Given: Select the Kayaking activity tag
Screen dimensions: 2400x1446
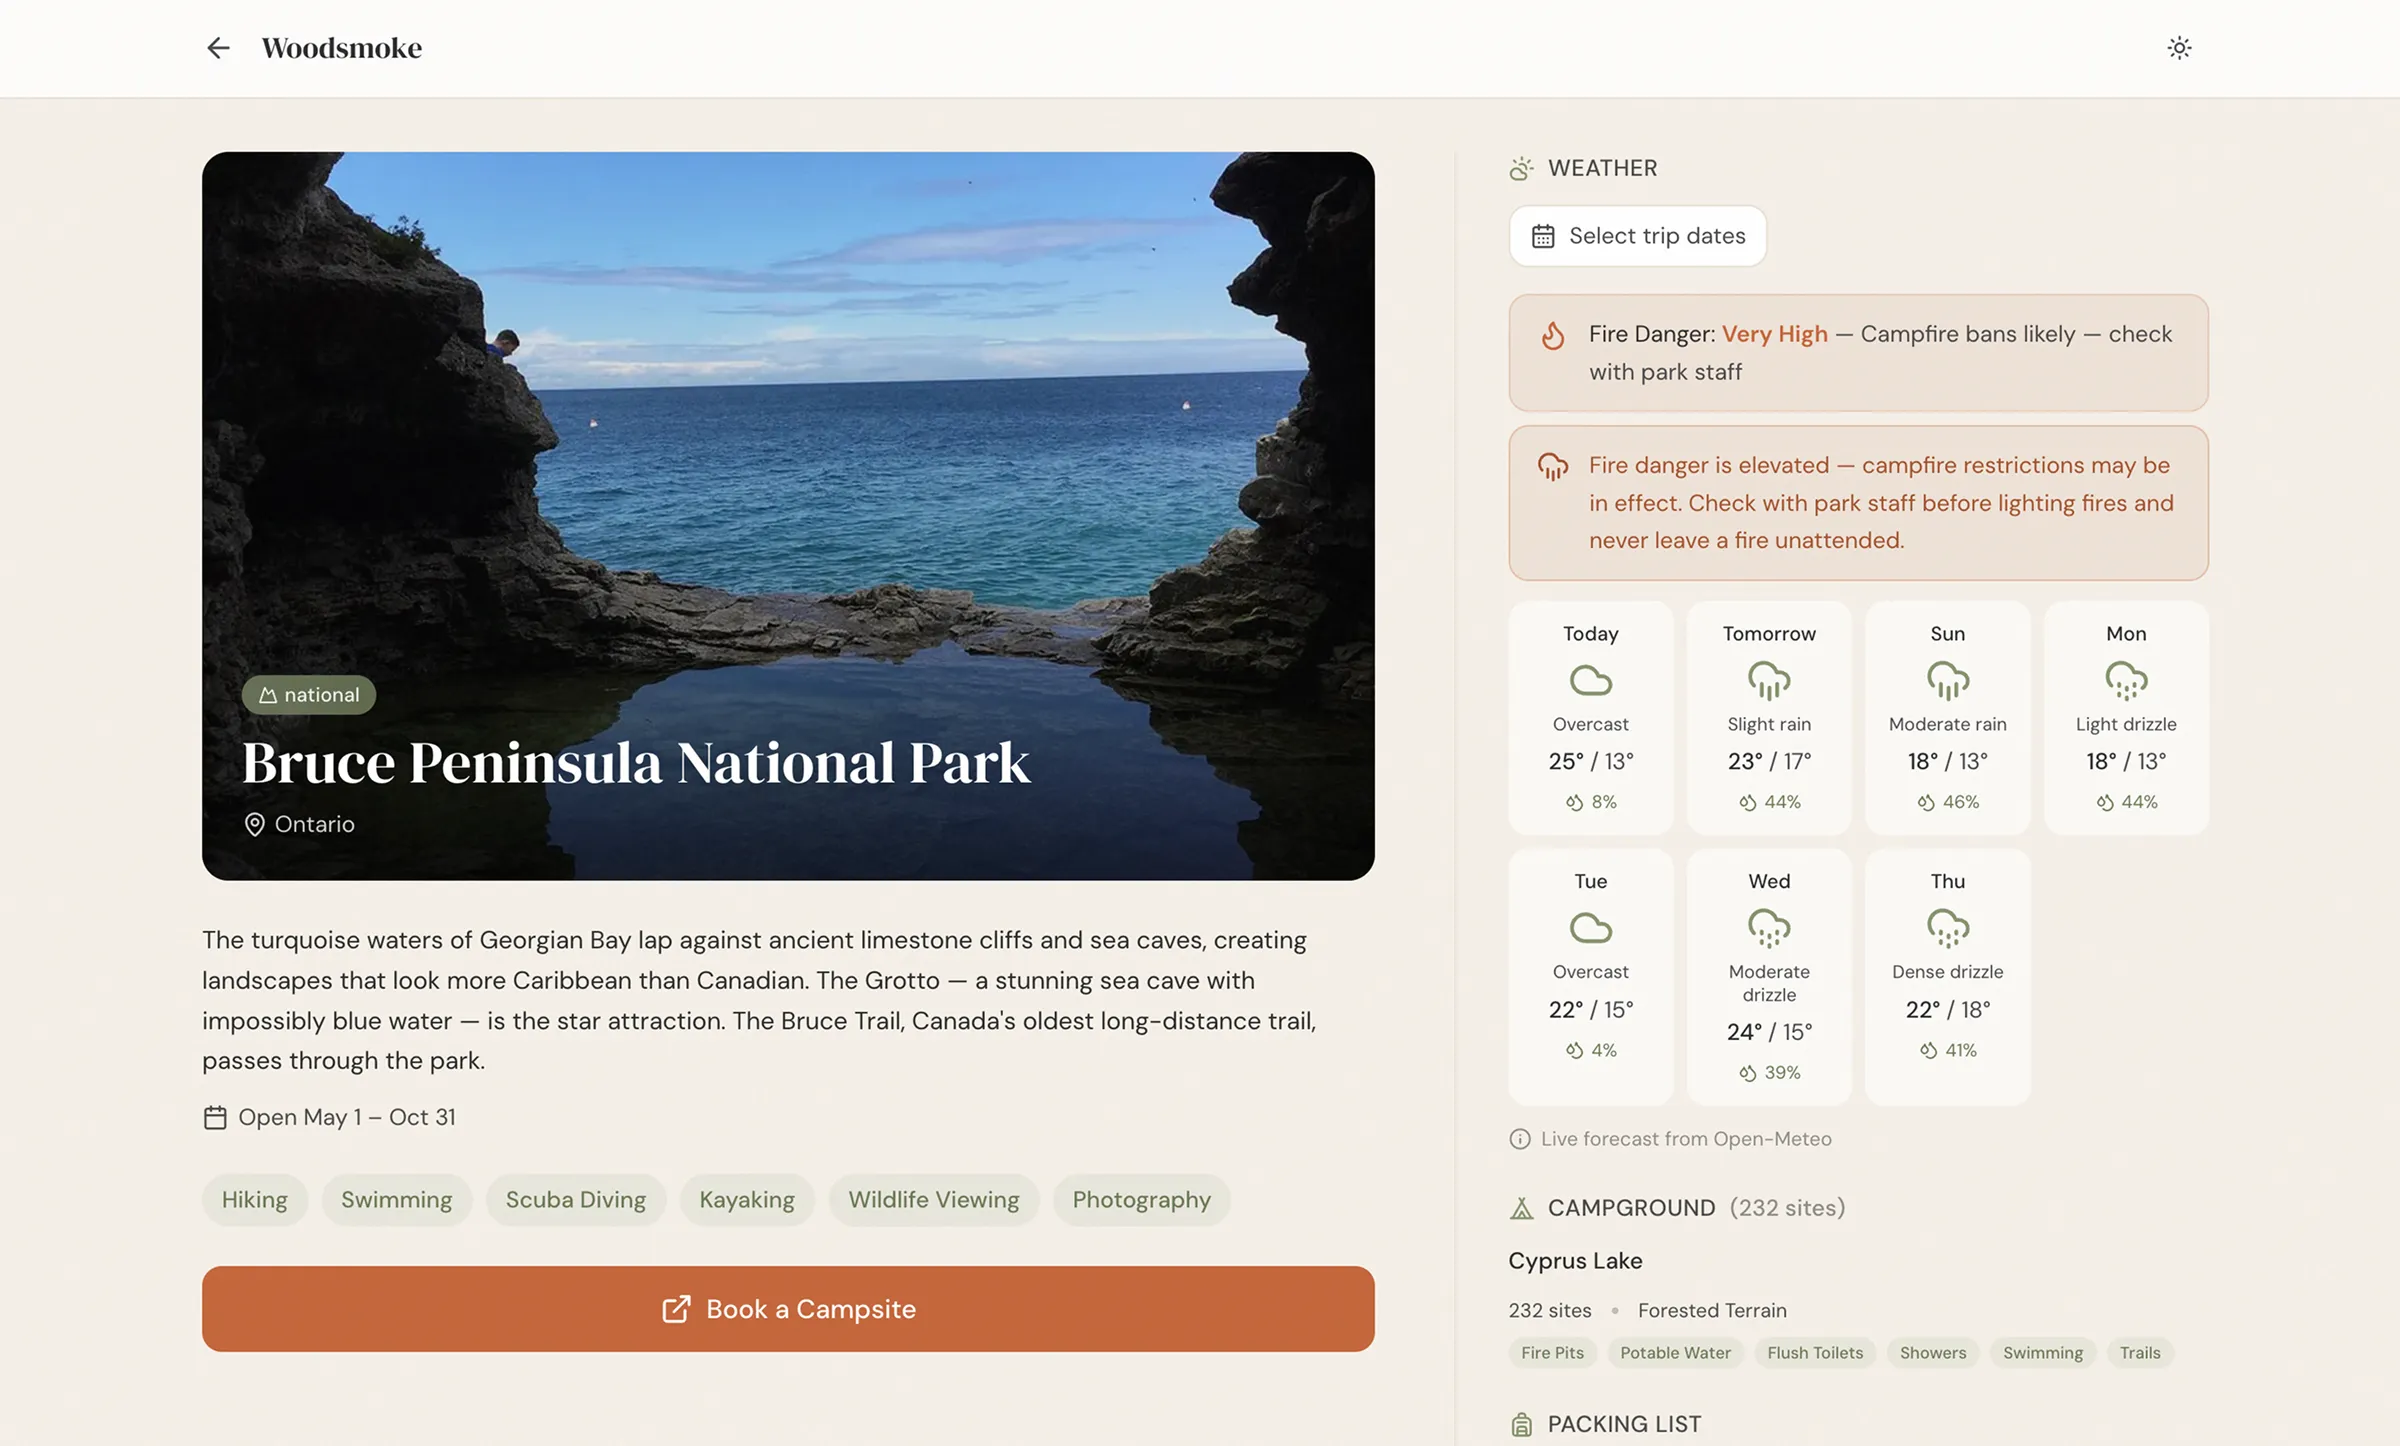Looking at the screenshot, I should tap(746, 1199).
